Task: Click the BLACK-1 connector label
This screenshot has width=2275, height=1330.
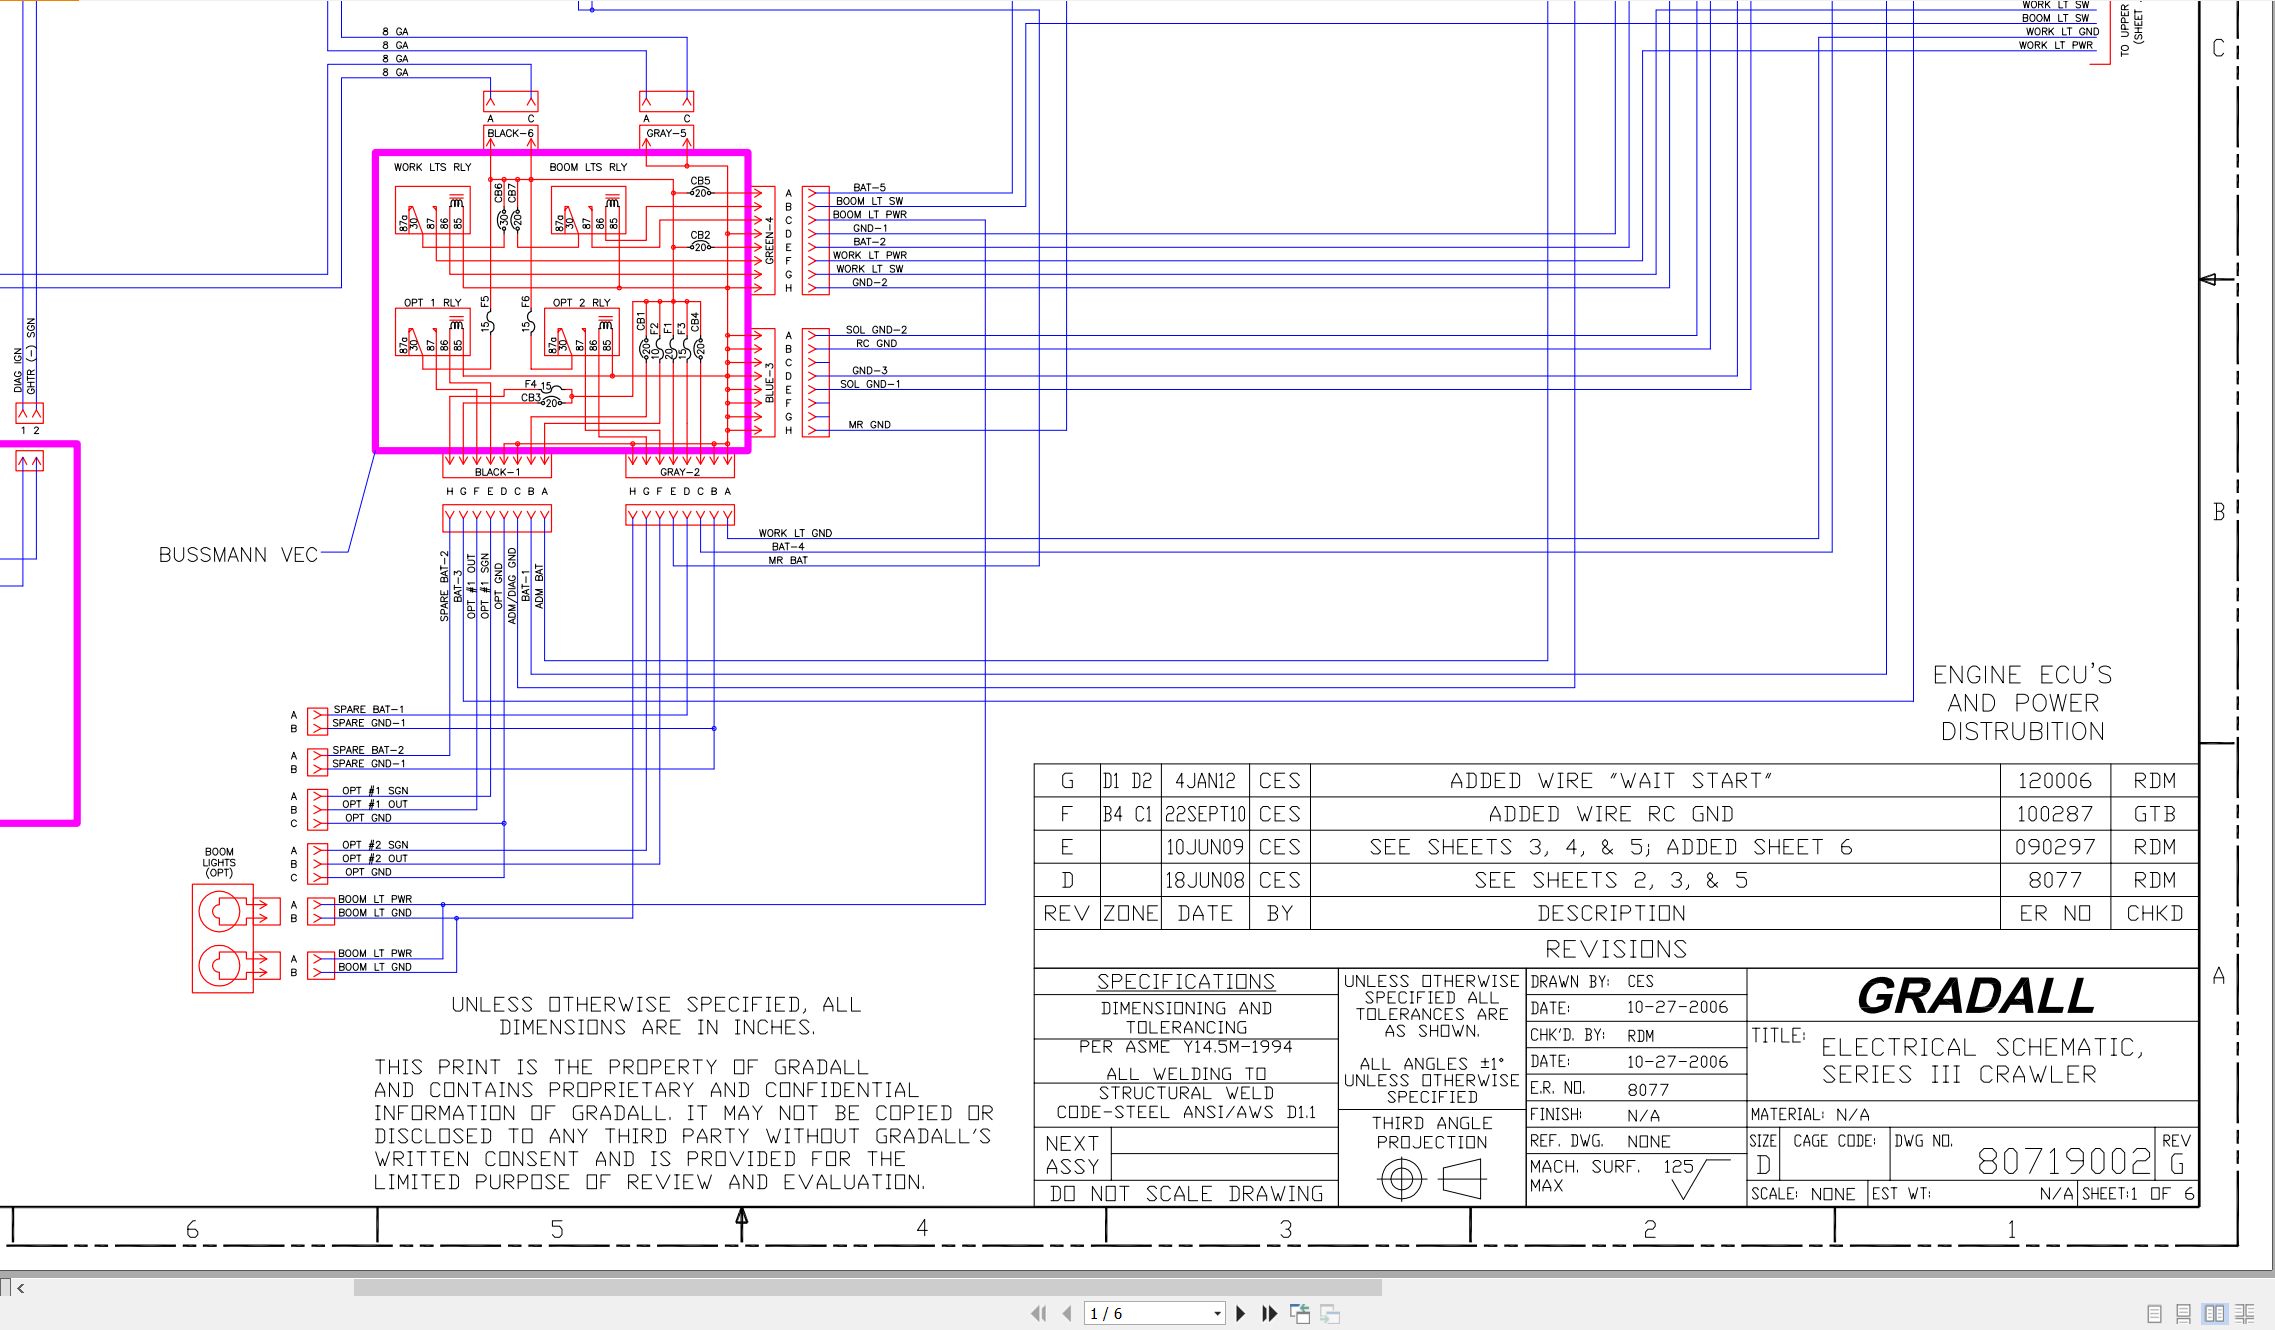Action: click(497, 472)
